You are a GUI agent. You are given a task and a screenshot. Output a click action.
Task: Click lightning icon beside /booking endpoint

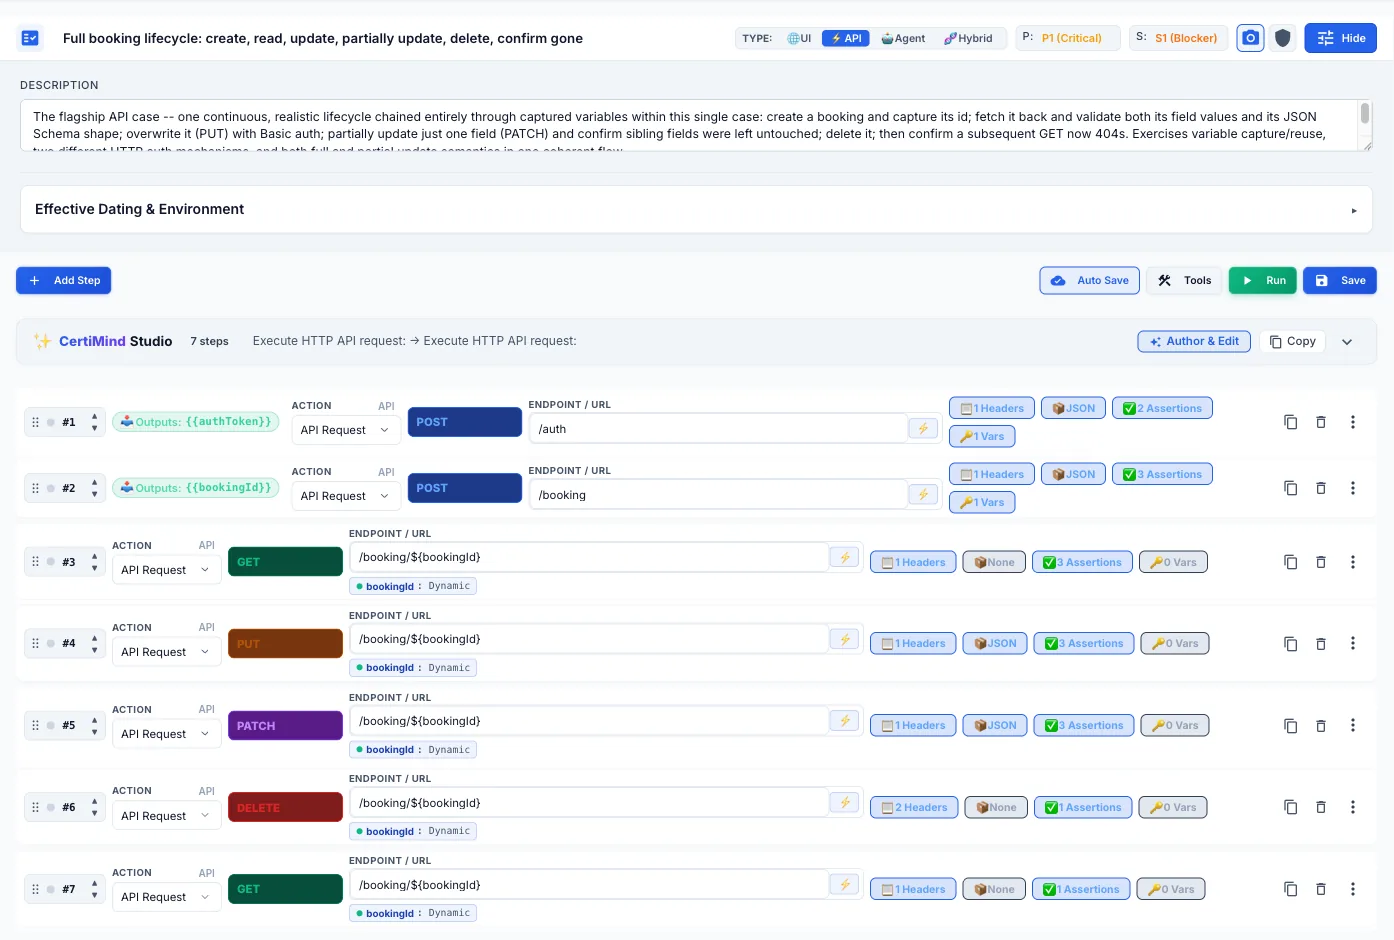[x=923, y=495]
